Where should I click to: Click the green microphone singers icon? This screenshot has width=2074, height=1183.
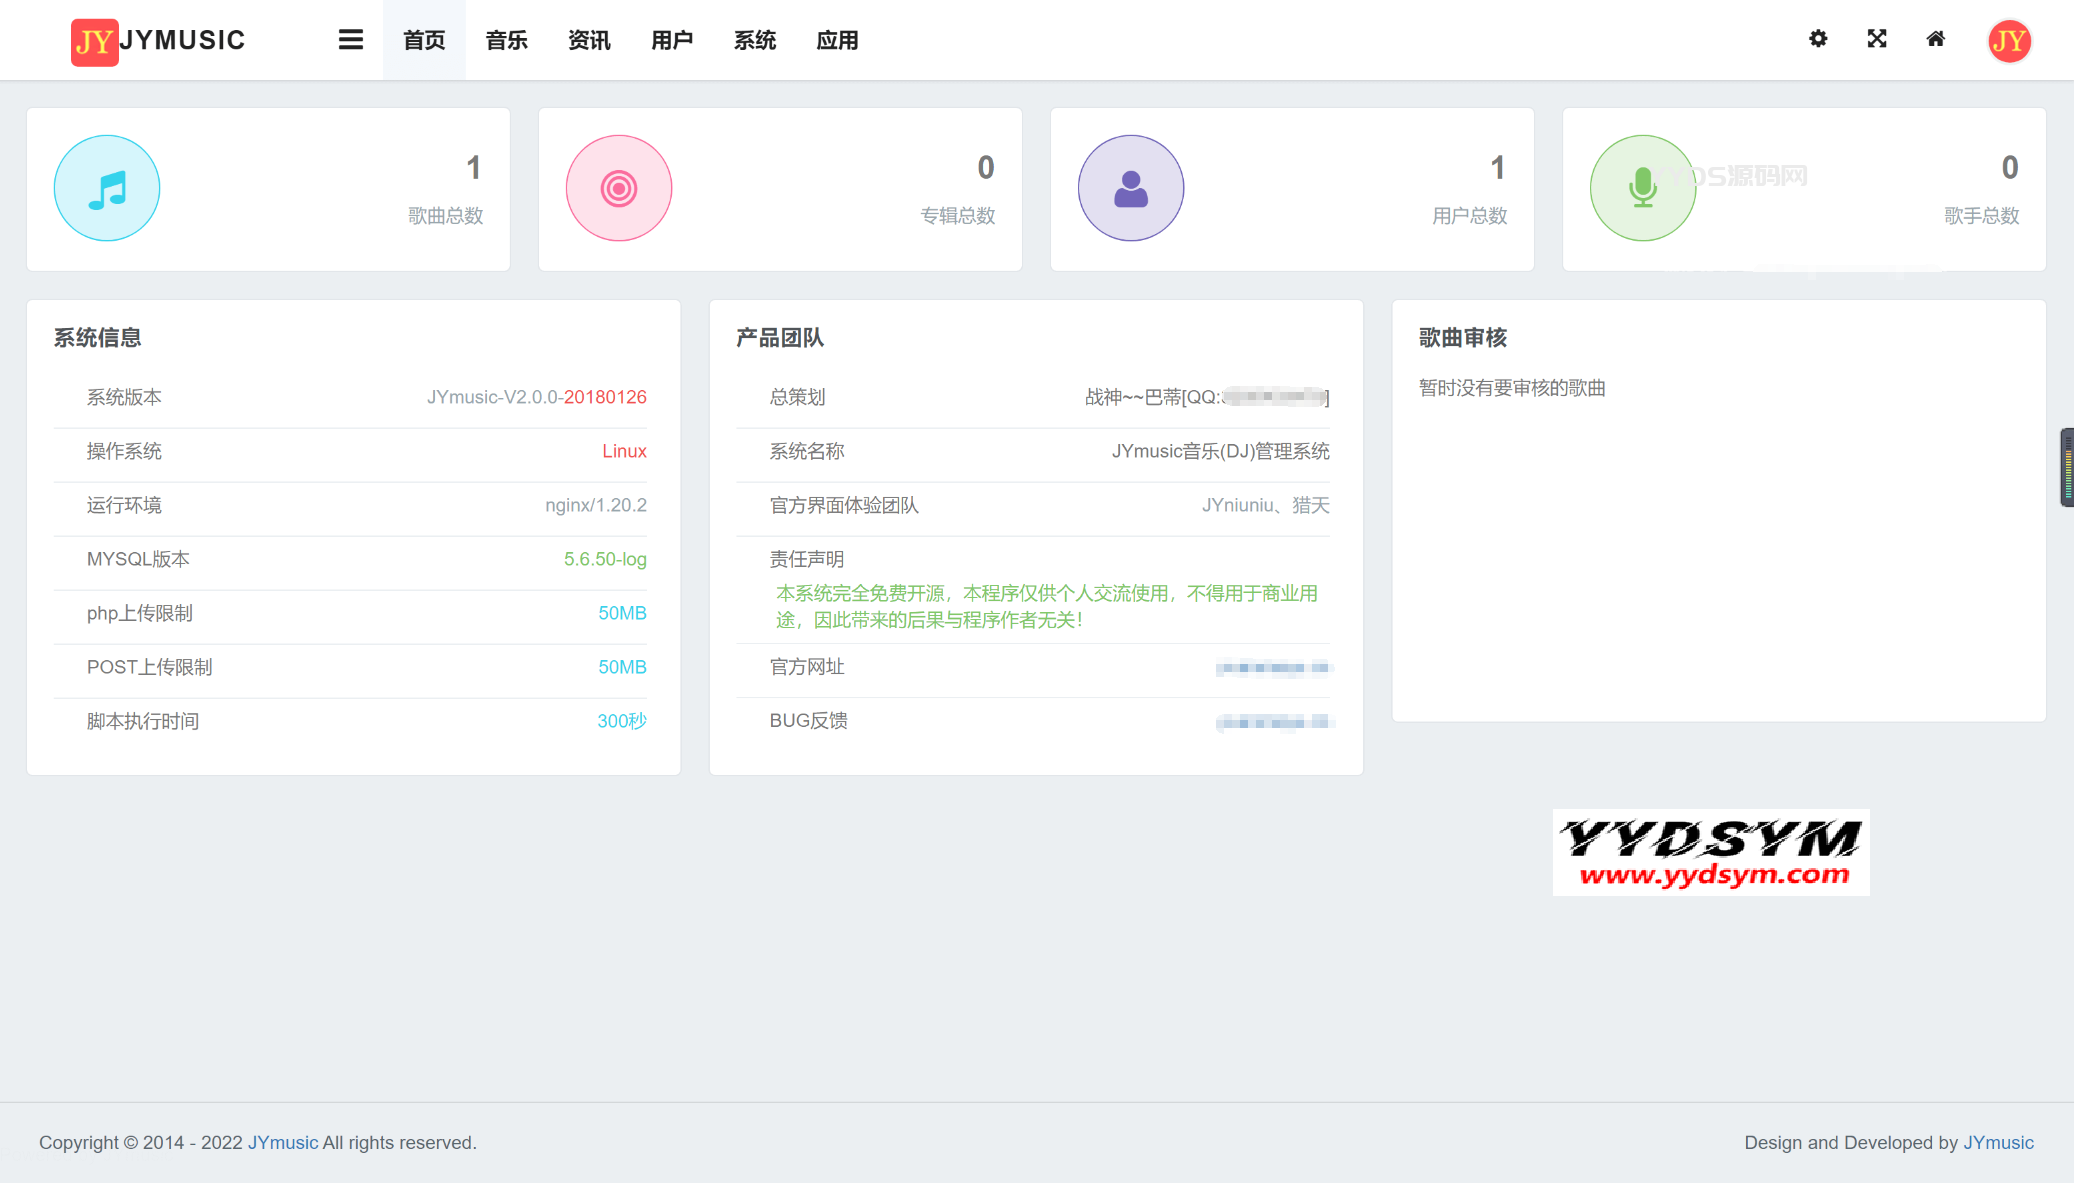(1643, 188)
